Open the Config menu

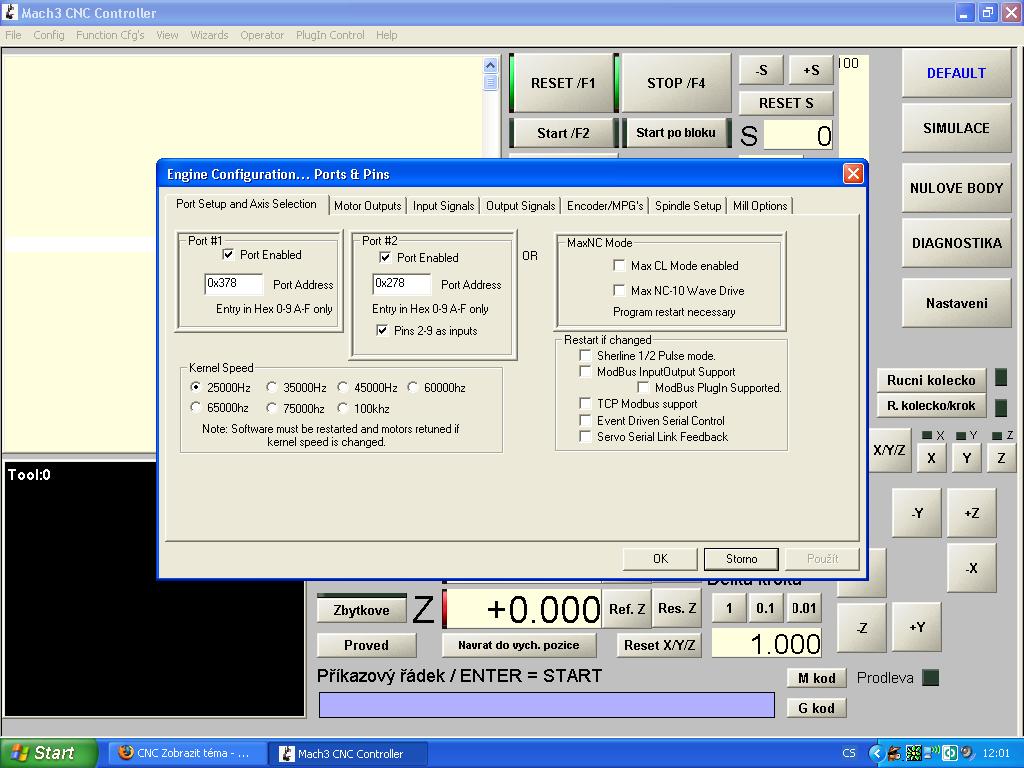(48, 35)
